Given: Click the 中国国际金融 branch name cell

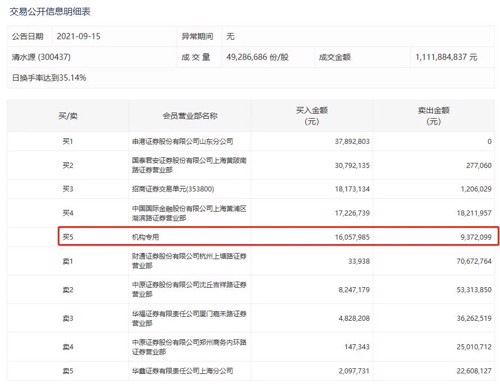Looking at the screenshot, I should (189, 213).
